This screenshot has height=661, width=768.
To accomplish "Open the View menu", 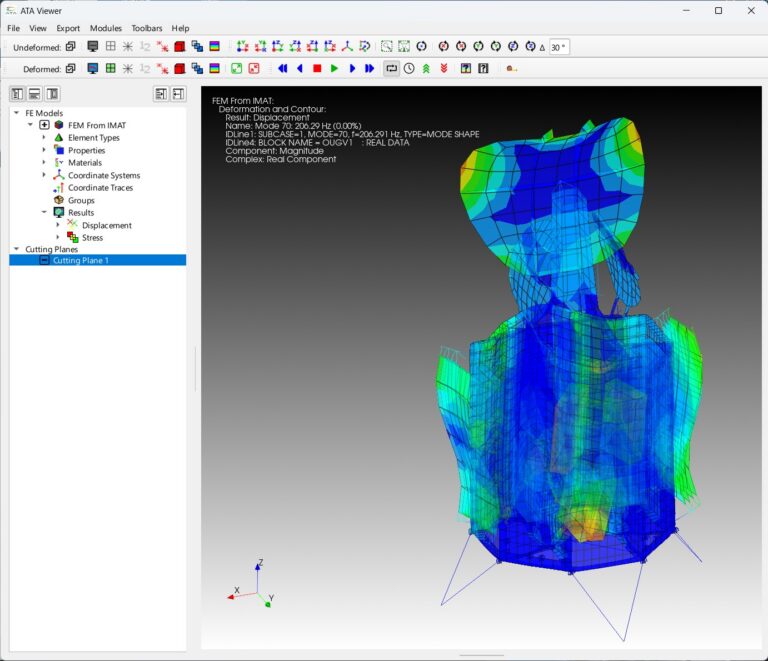I will [x=38, y=28].
